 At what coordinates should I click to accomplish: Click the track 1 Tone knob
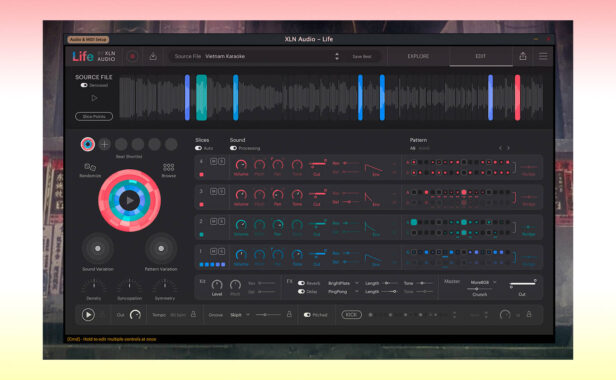[297, 255]
